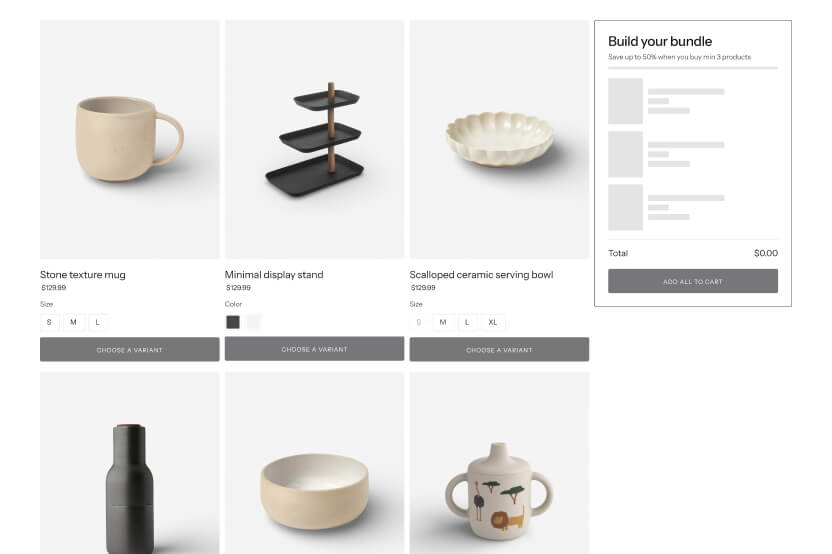Select size S for Stone texture mug
The image size is (832, 554).
[x=49, y=322]
